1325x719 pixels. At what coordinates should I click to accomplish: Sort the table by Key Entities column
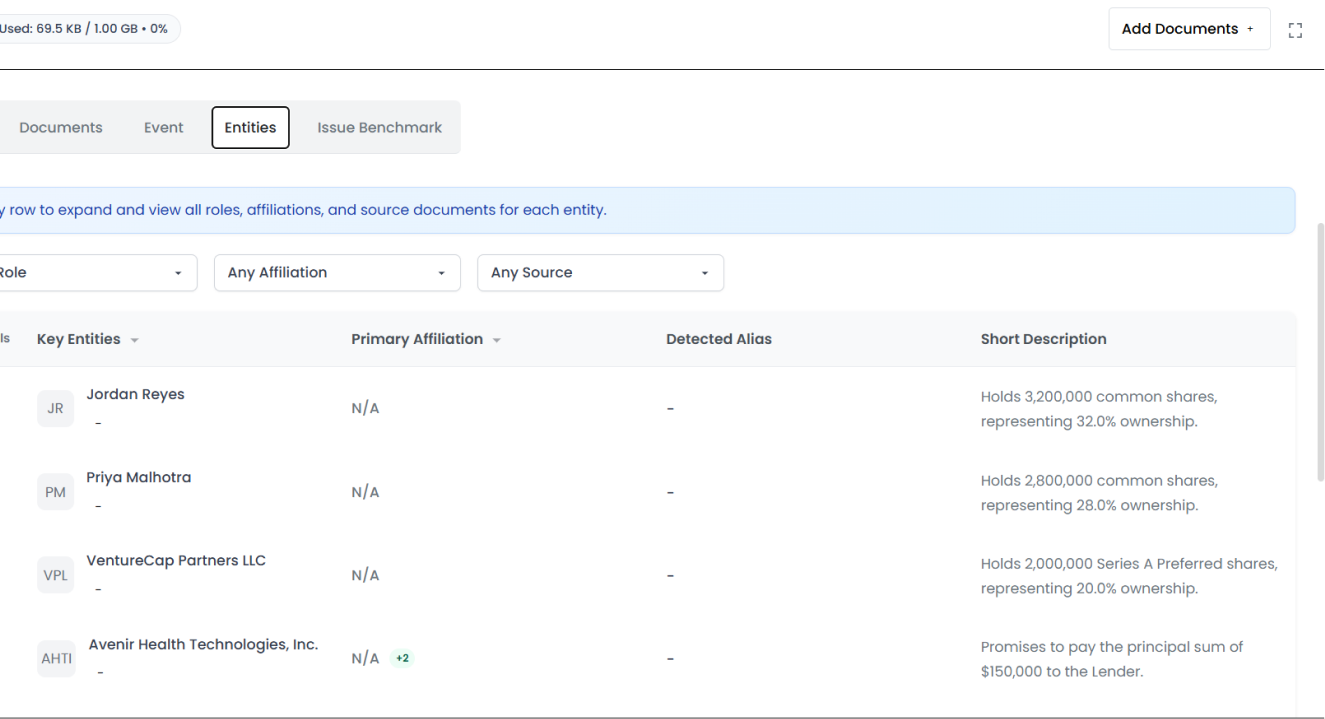click(x=135, y=338)
